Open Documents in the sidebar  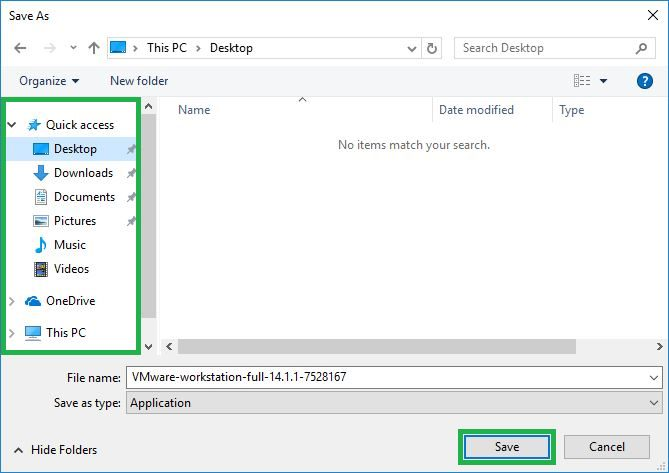click(x=84, y=197)
